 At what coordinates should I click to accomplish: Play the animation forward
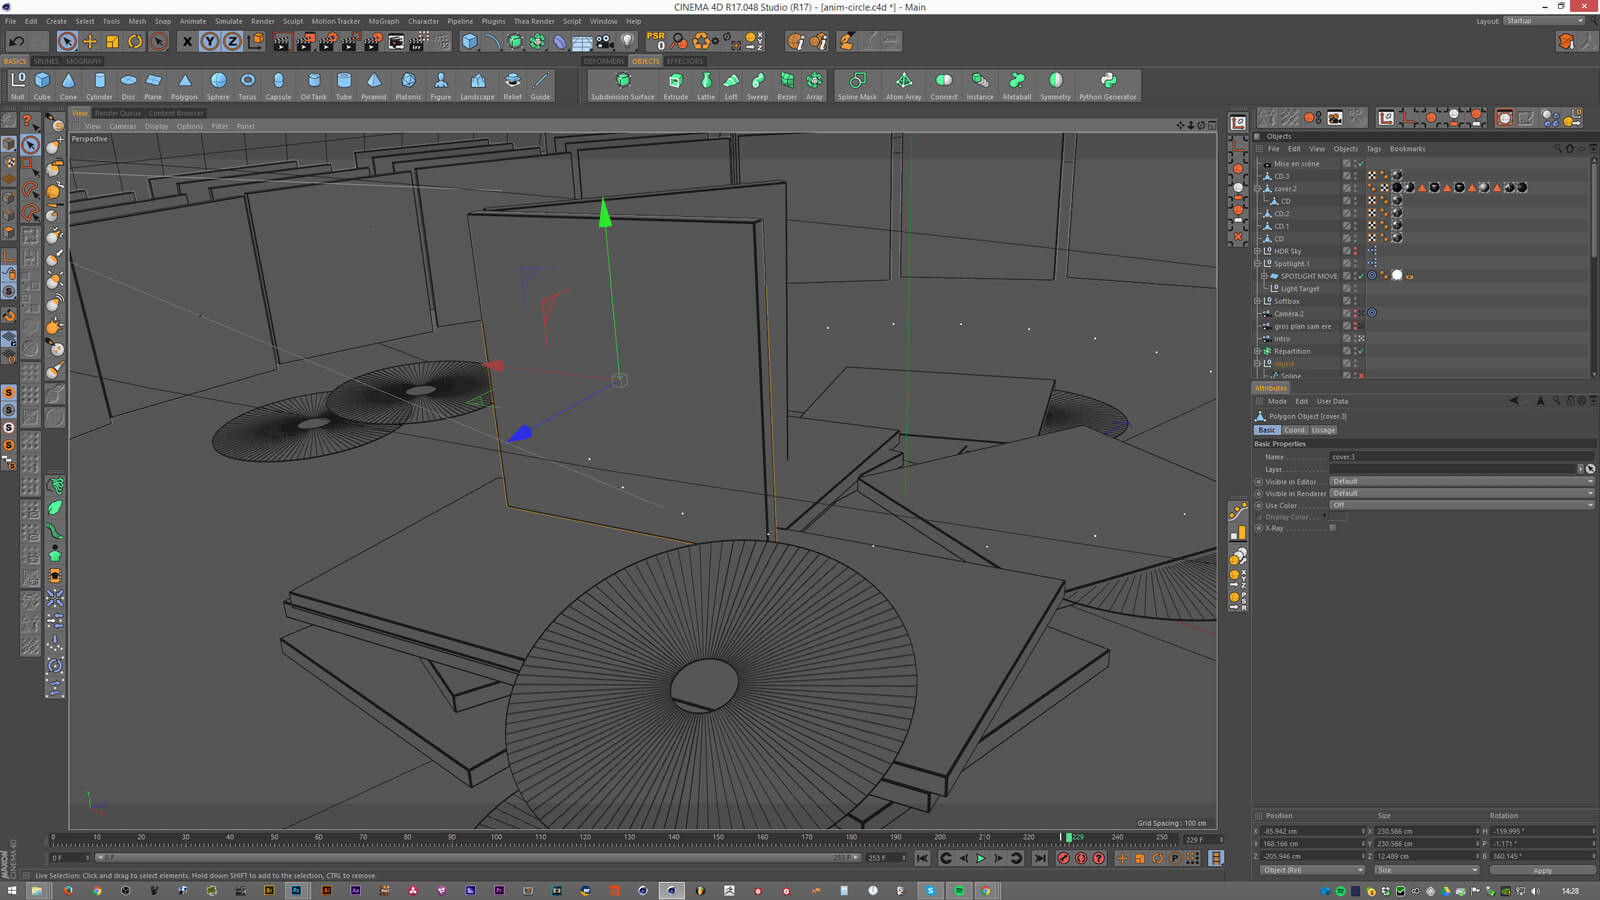[x=980, y=858]
